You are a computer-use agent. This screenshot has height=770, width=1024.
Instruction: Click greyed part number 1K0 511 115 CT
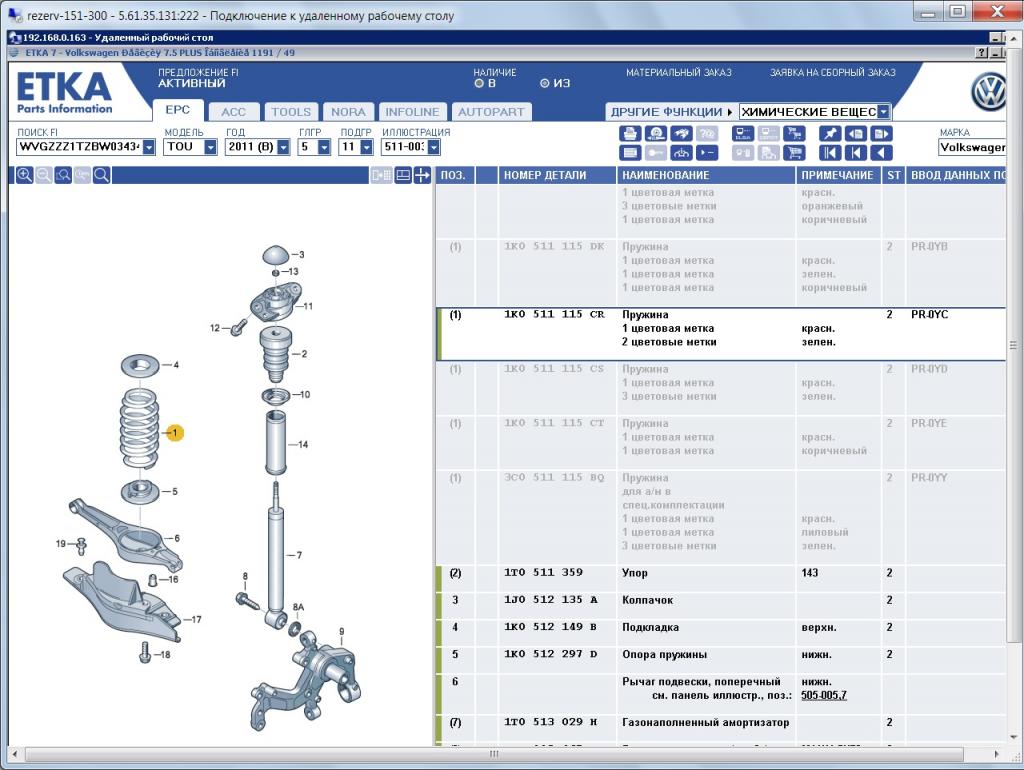(554, 423)
